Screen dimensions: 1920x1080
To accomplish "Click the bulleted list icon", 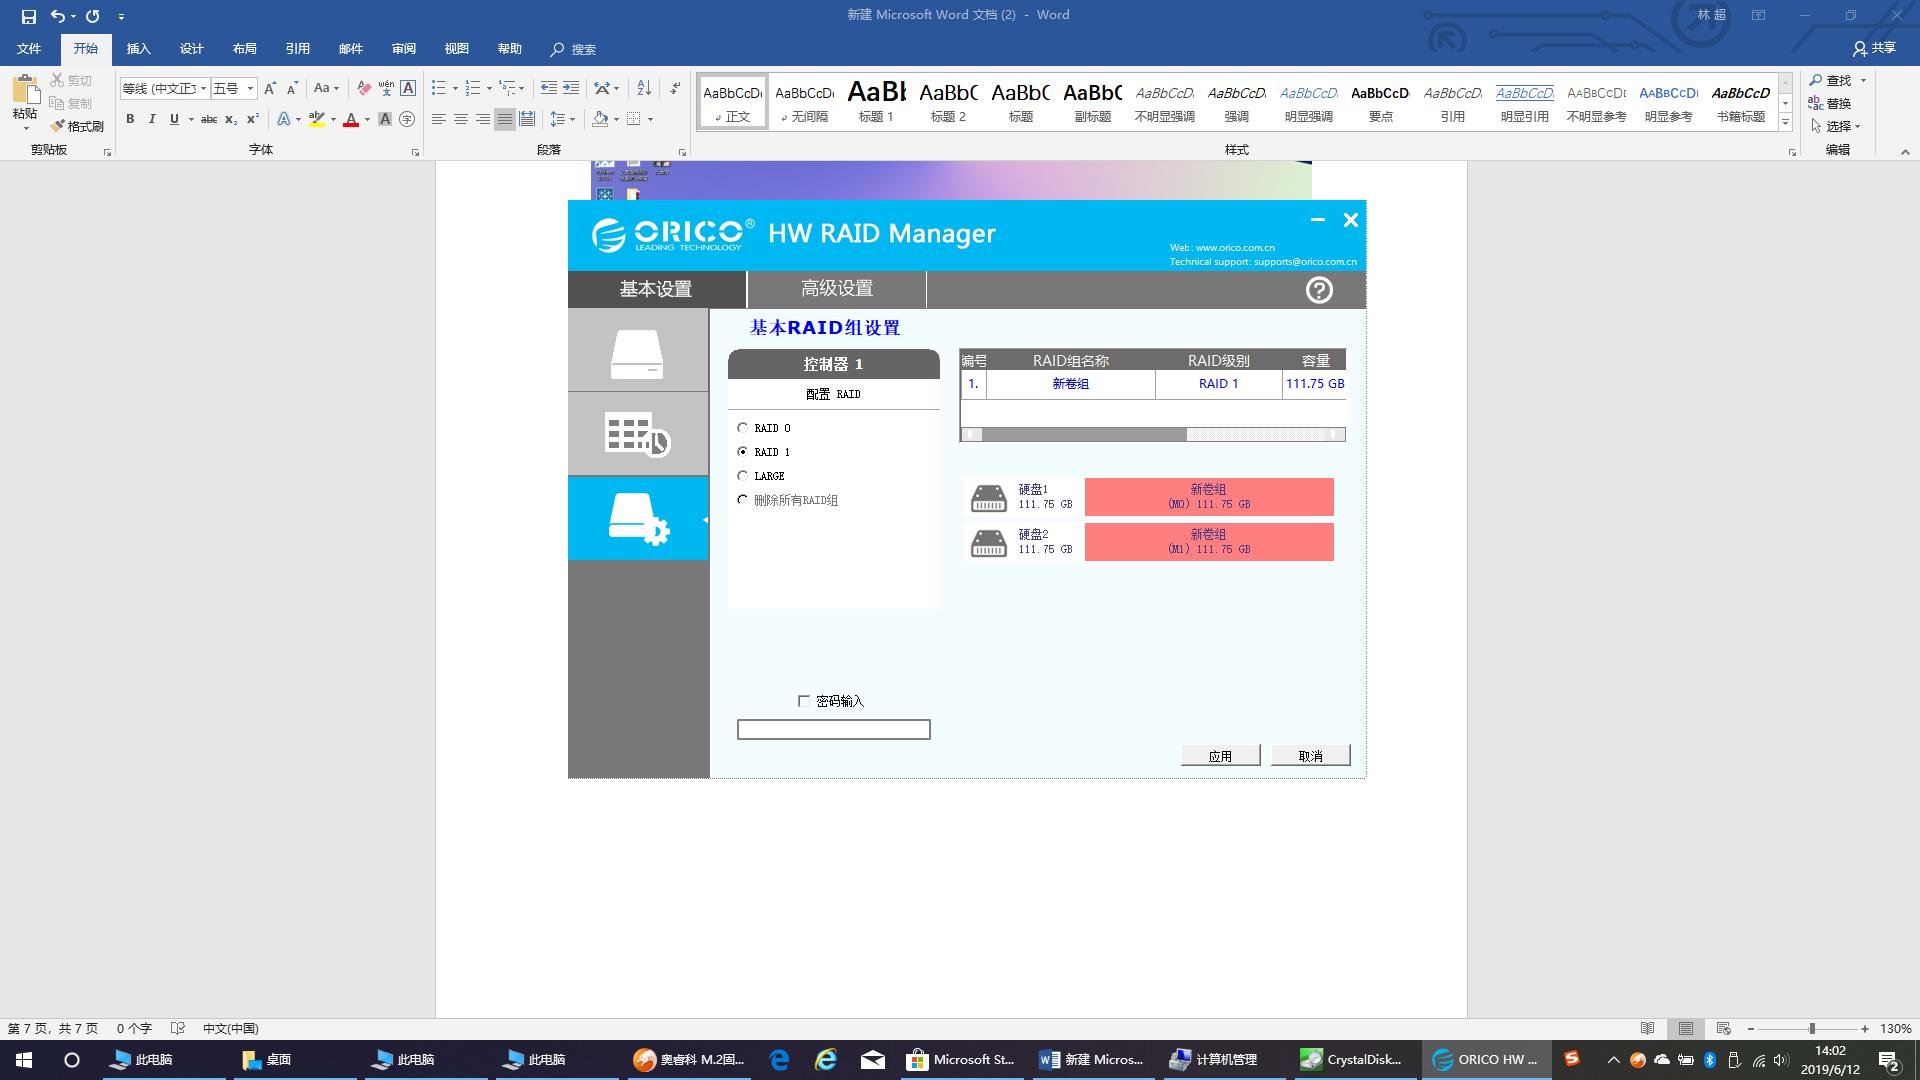I will click(438, 88).
